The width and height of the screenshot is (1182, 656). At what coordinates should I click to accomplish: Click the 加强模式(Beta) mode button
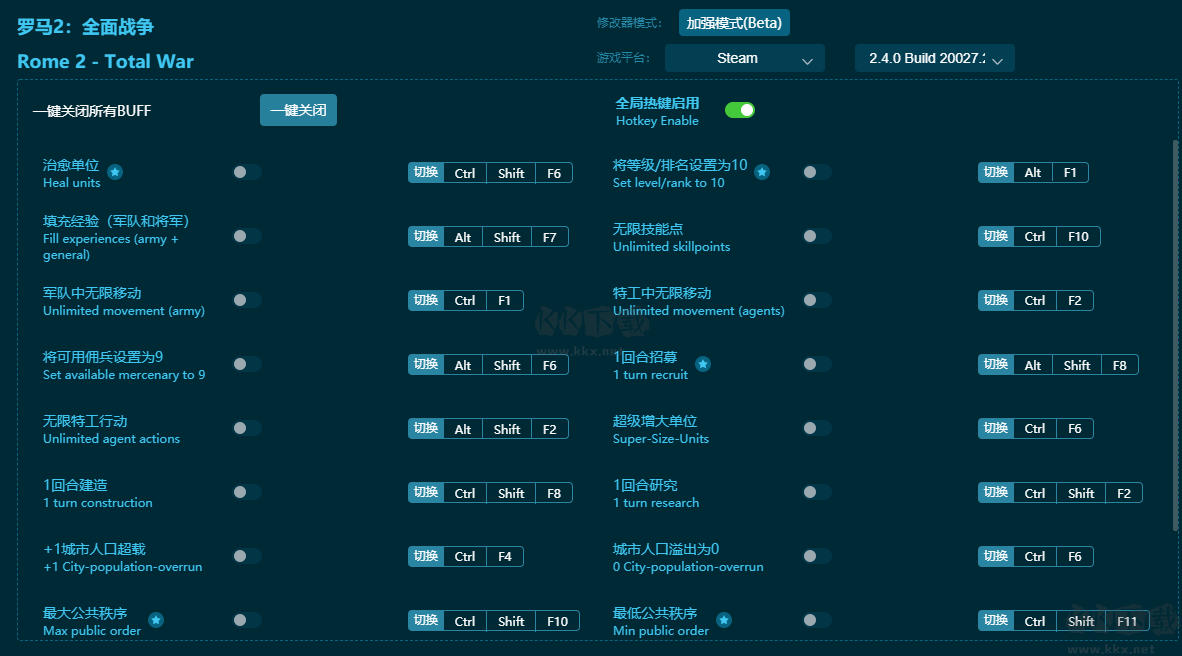click(734, 23)
